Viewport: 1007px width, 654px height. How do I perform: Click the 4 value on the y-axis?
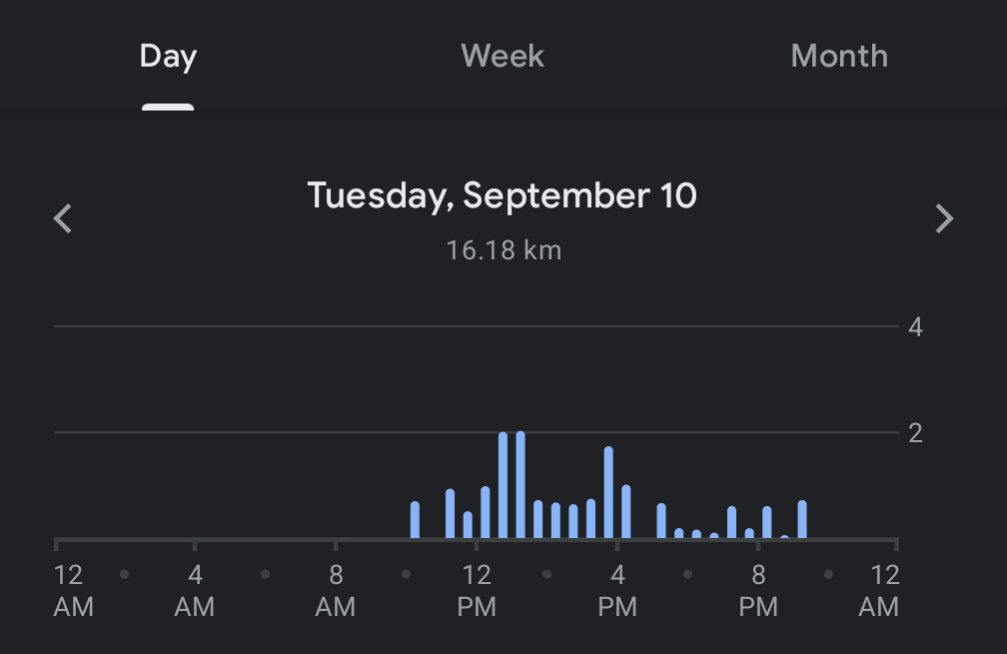point(915,327)
